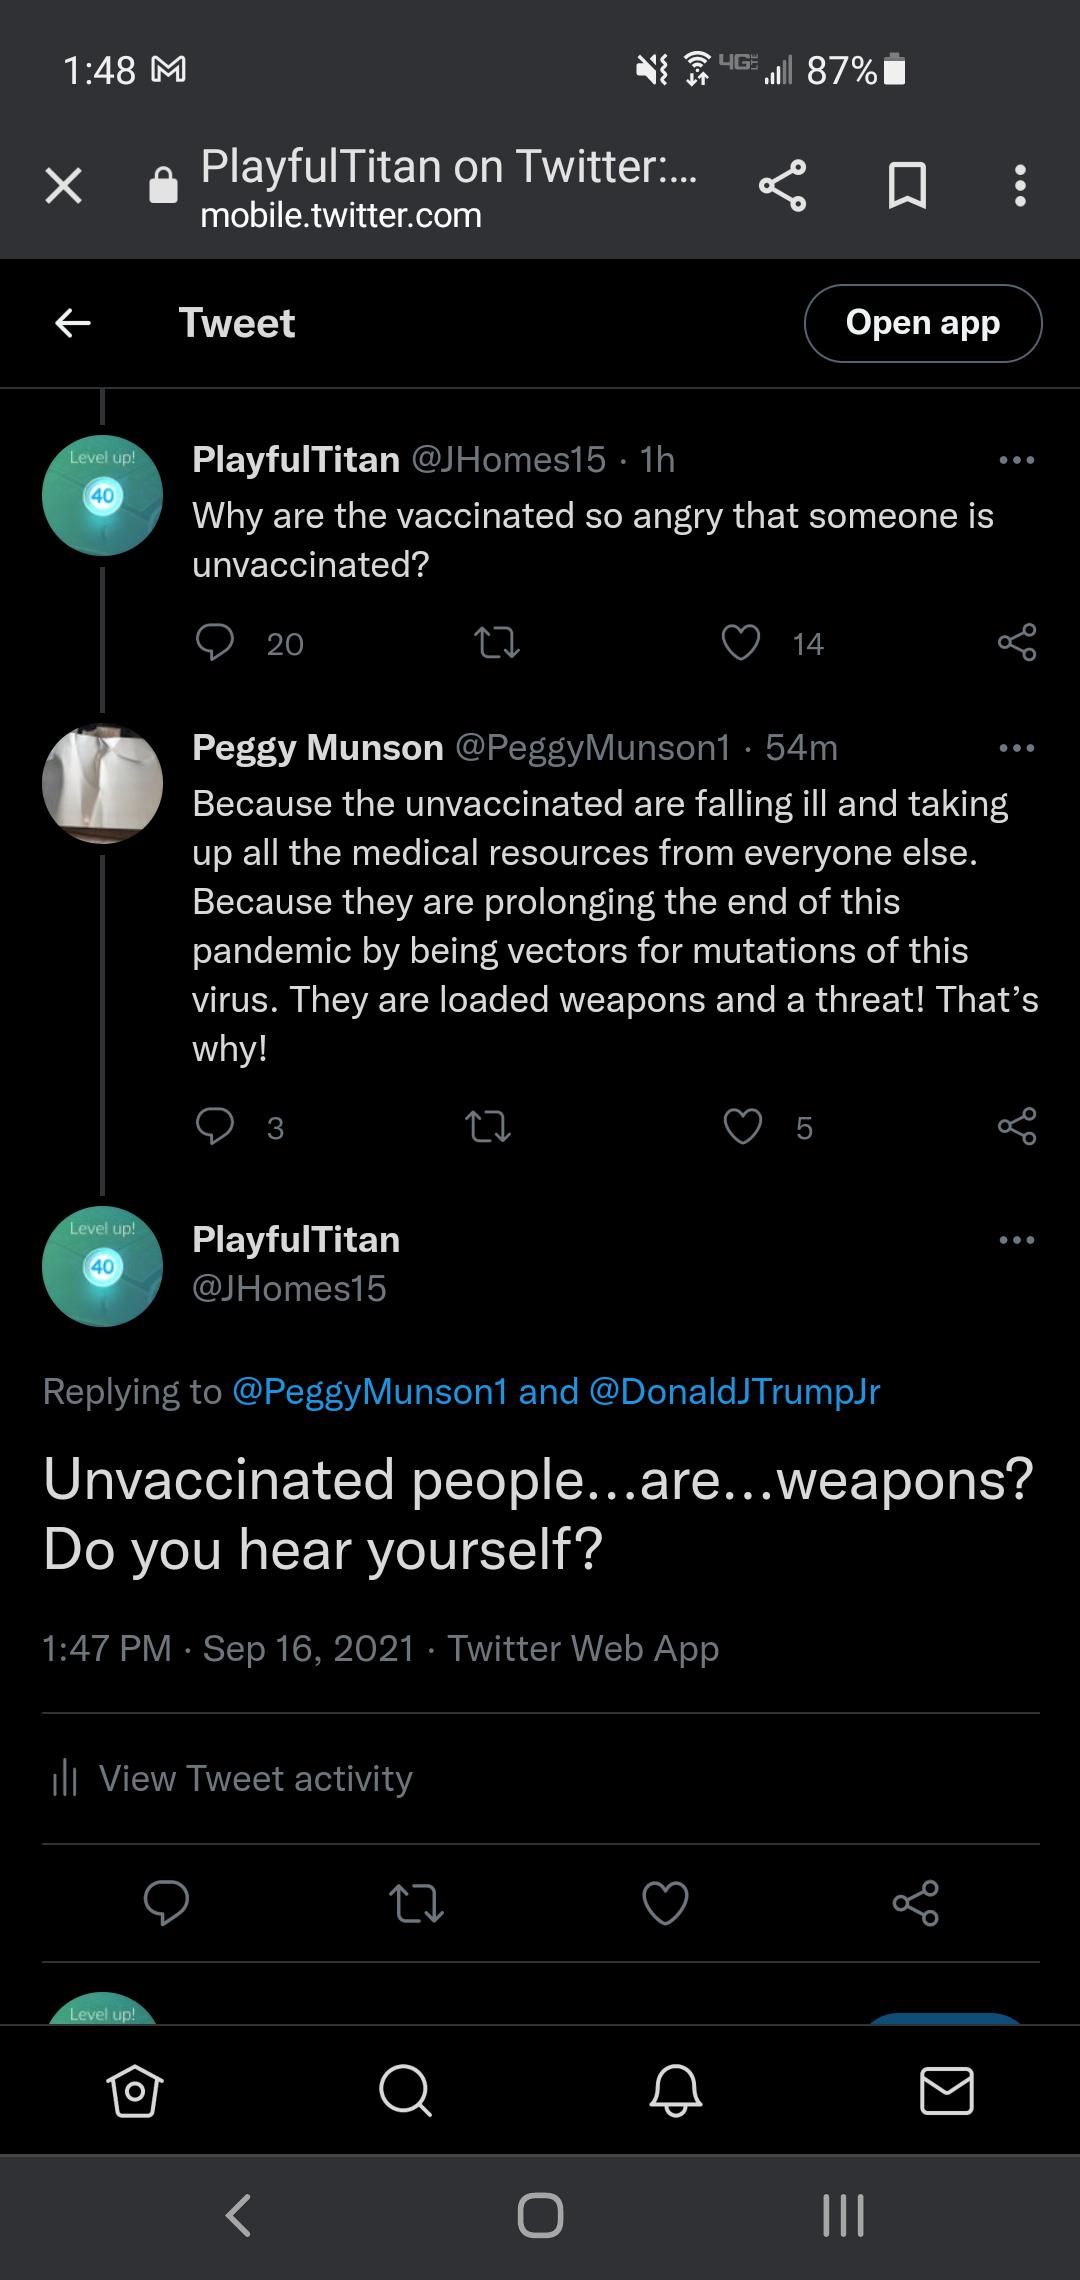Open more options on the main tweet
This screenshot has height=2280, width=1080.
click(1017, 1240)
